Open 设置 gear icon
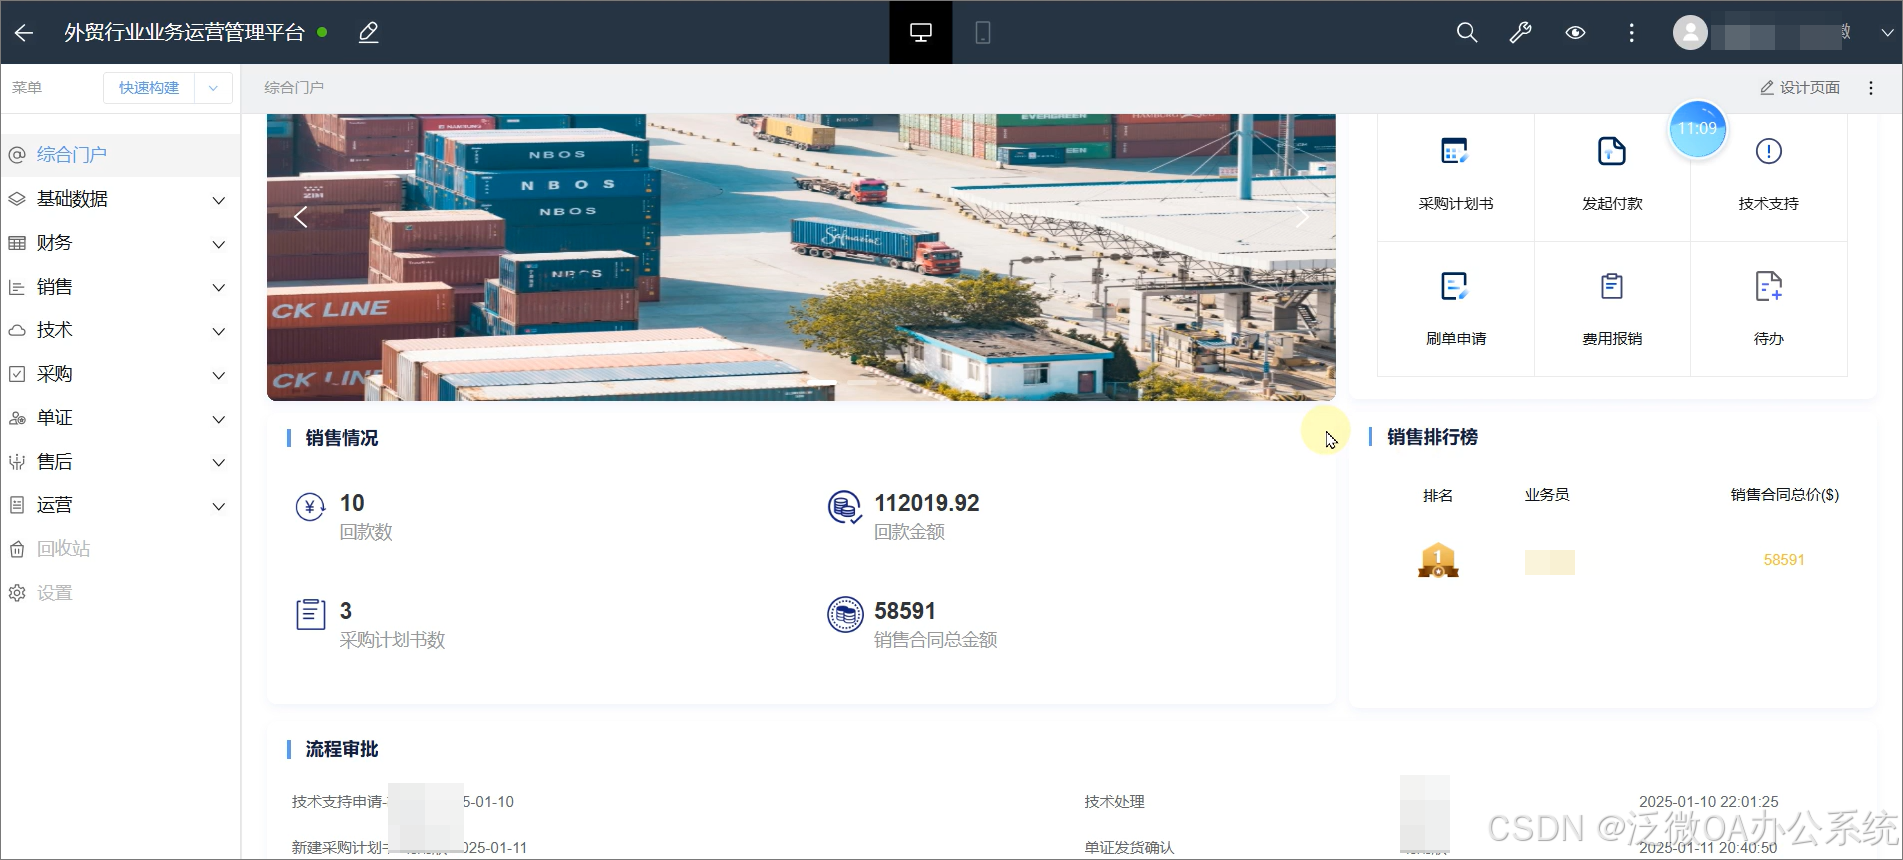Viewport: 1903px width, 860px height. click(x=17, y=593)
